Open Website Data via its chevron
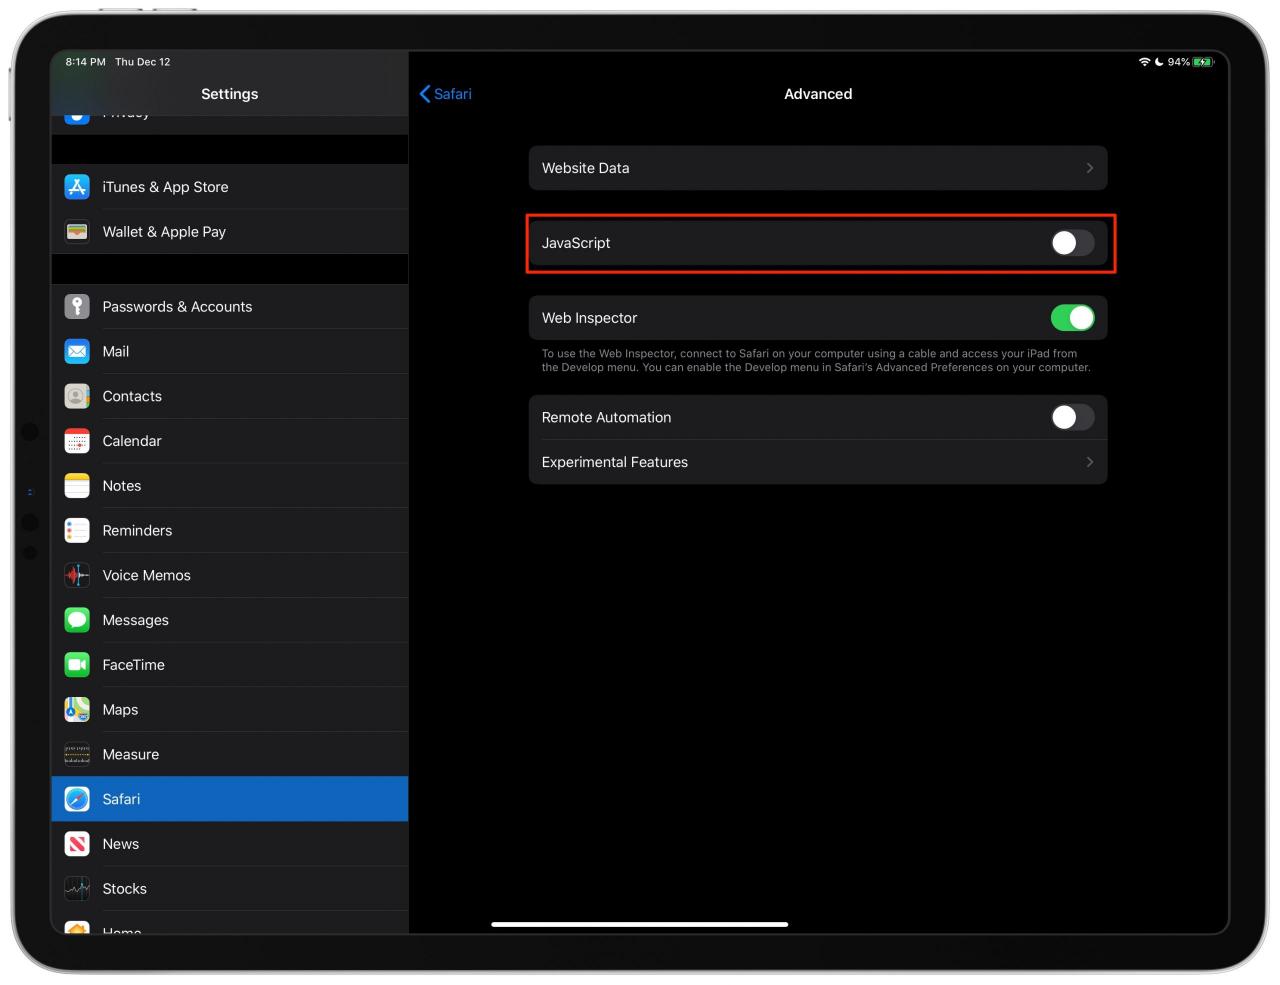1280x985 pixels. tap(1090, 168)
